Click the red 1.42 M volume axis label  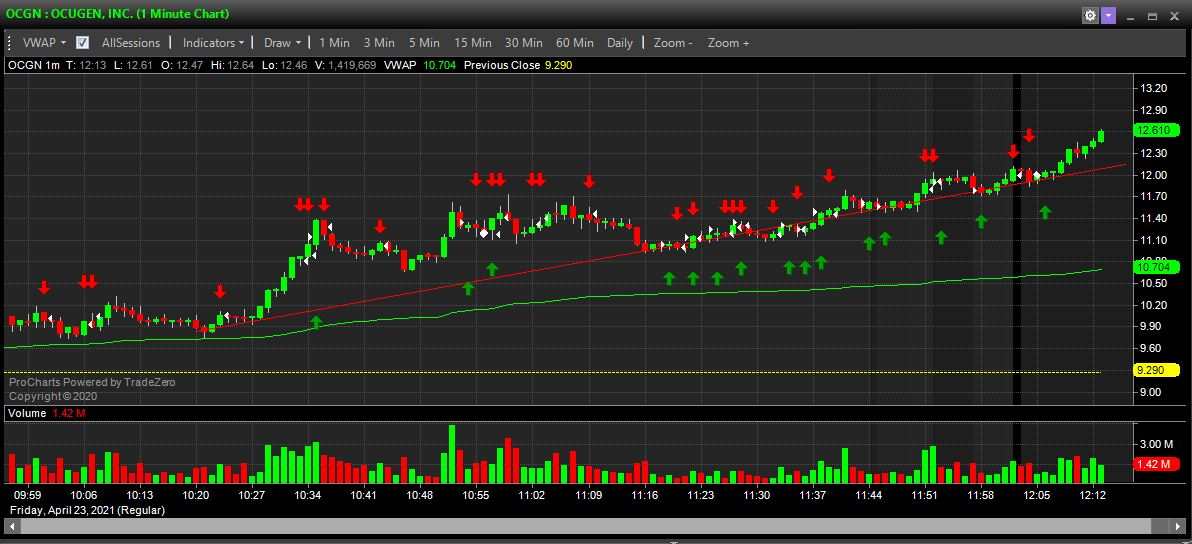tap(1153, 464)
